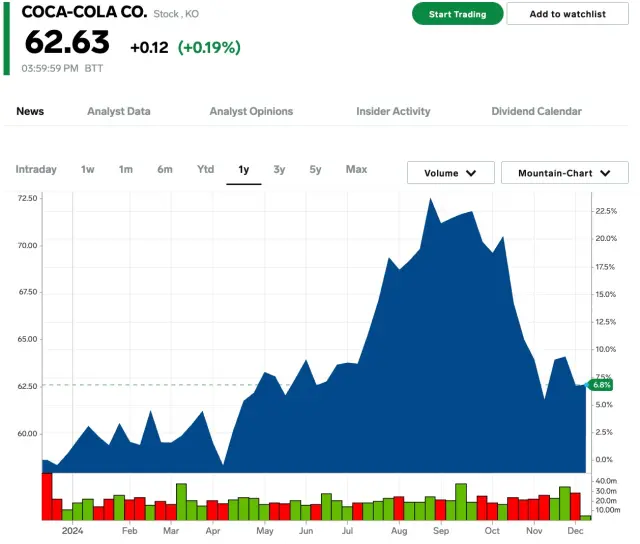
Task: Open the News tab
Action: (30, 111)
